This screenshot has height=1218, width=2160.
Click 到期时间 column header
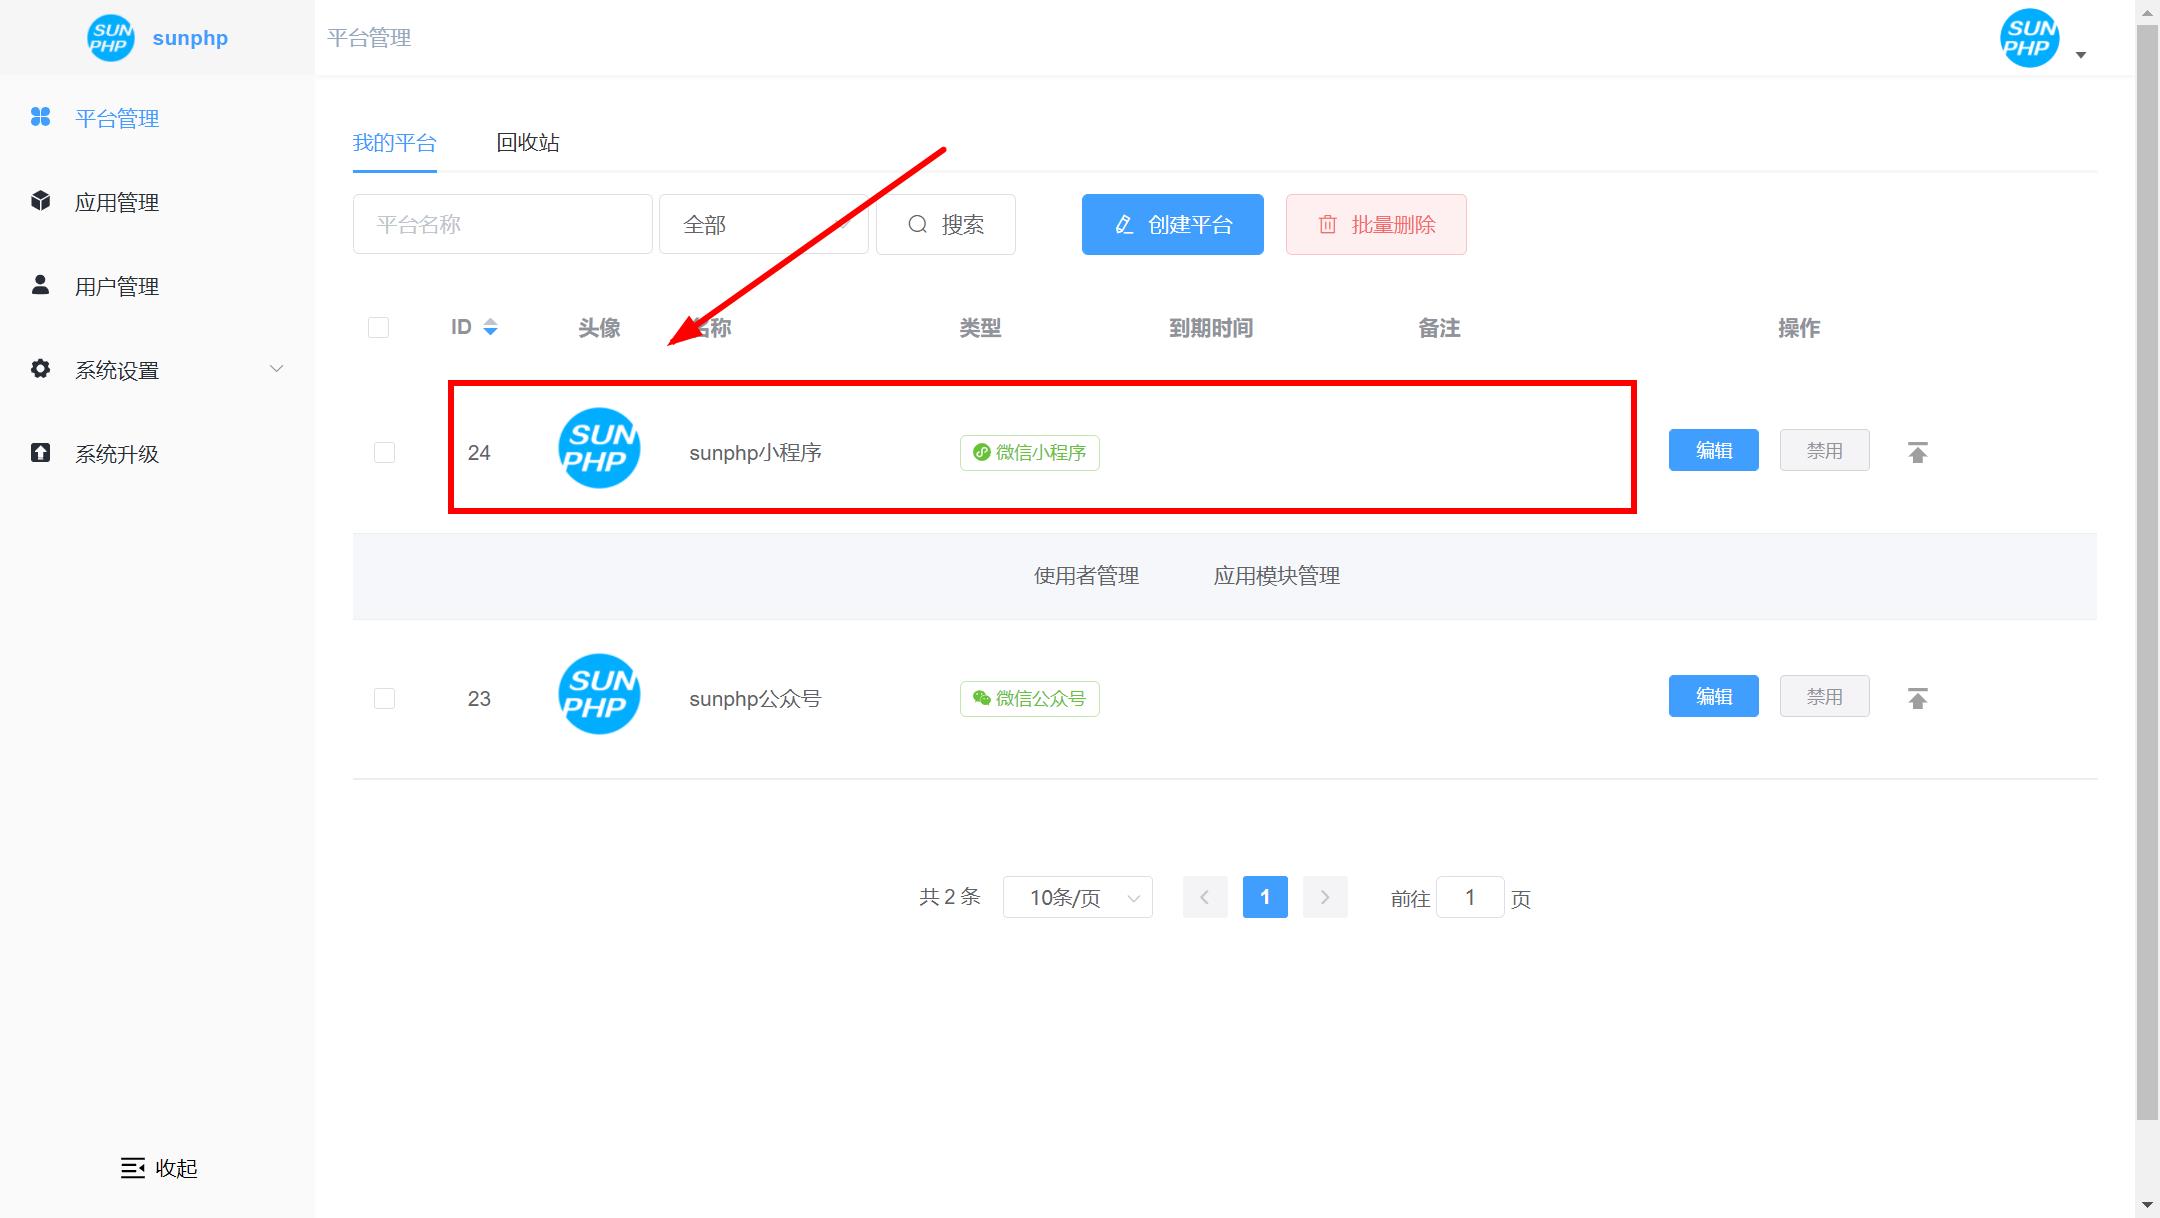click(x=1210, y=327)
